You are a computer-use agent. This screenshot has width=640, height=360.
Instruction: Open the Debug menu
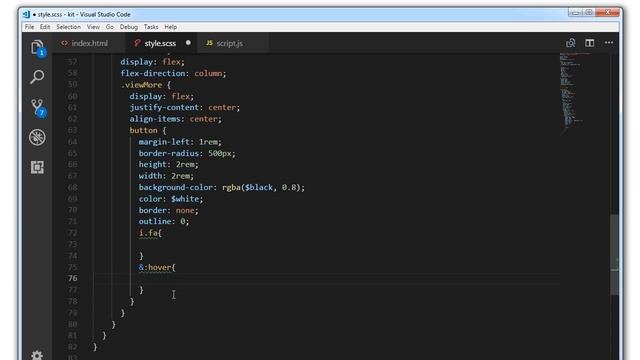click(129, 27)
